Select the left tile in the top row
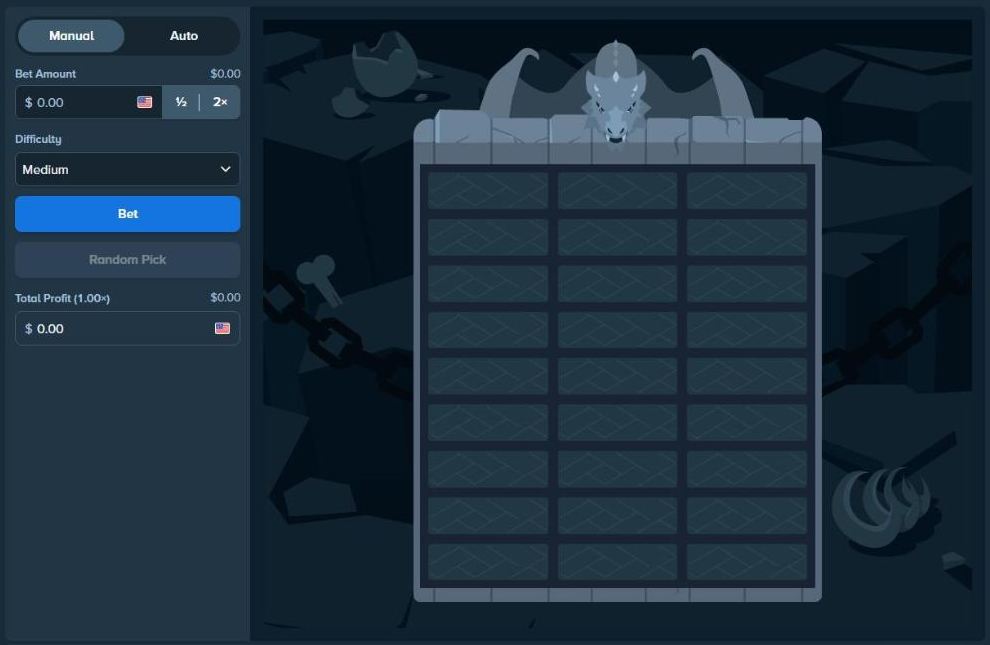Viewport: 990px width, 645px height. (x=488, y=190)
